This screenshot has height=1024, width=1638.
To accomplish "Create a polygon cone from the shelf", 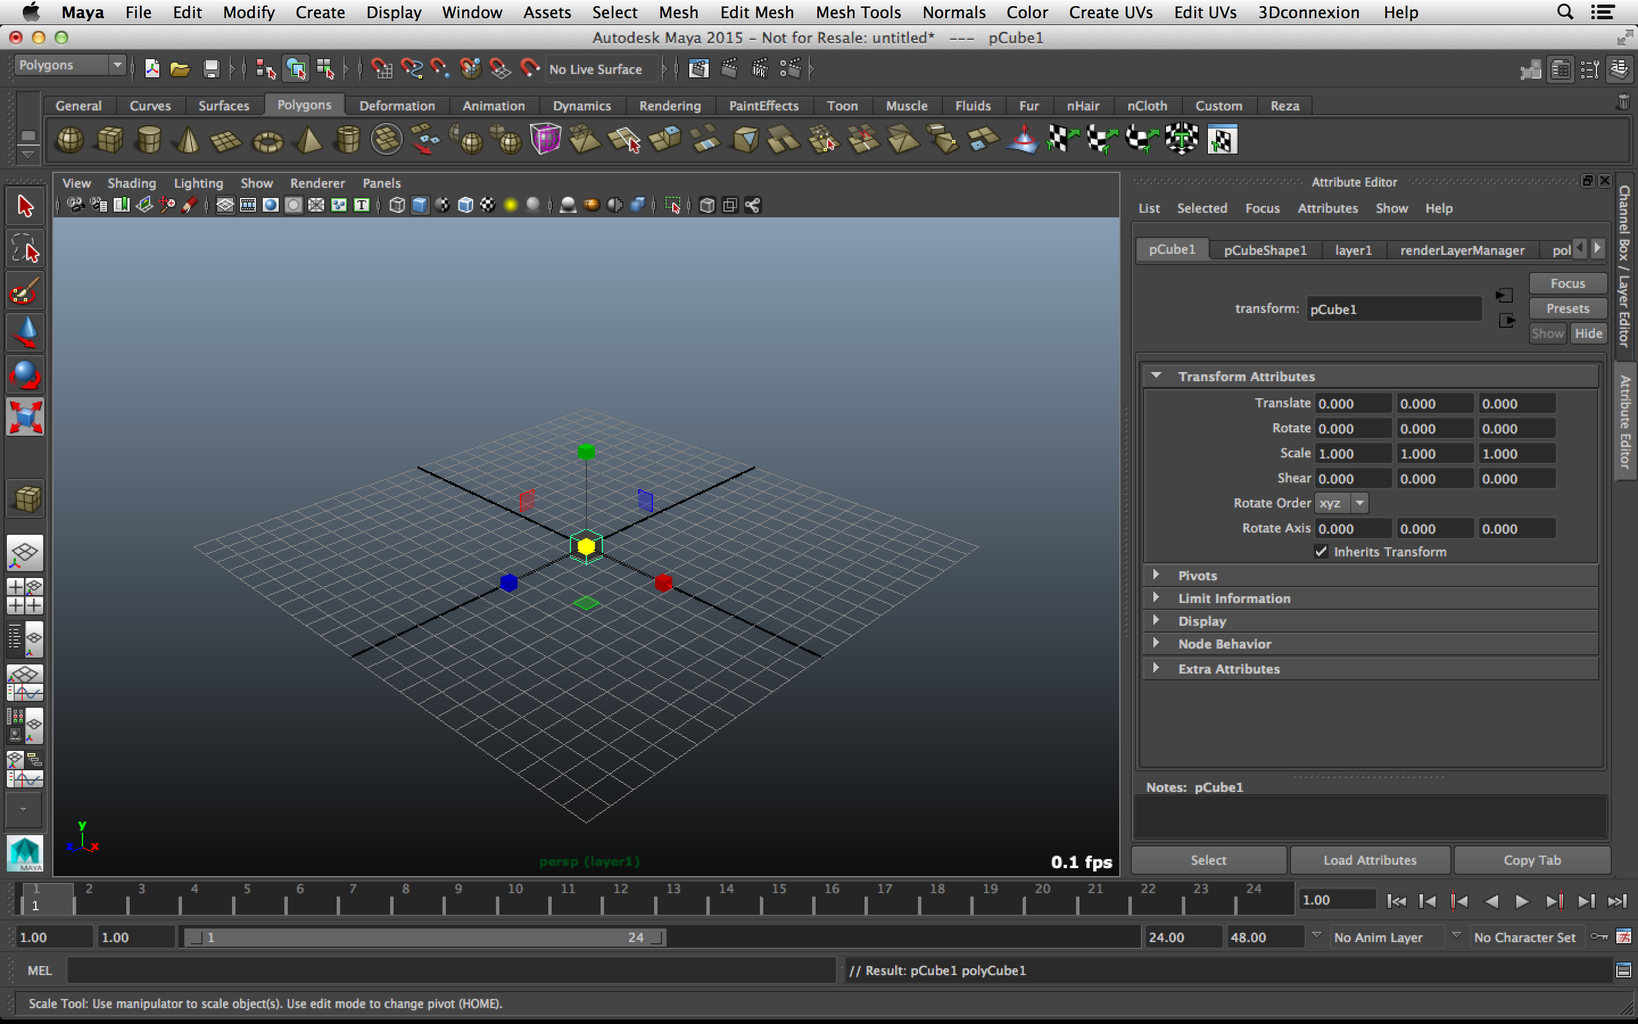I will [x=186, y=139].
